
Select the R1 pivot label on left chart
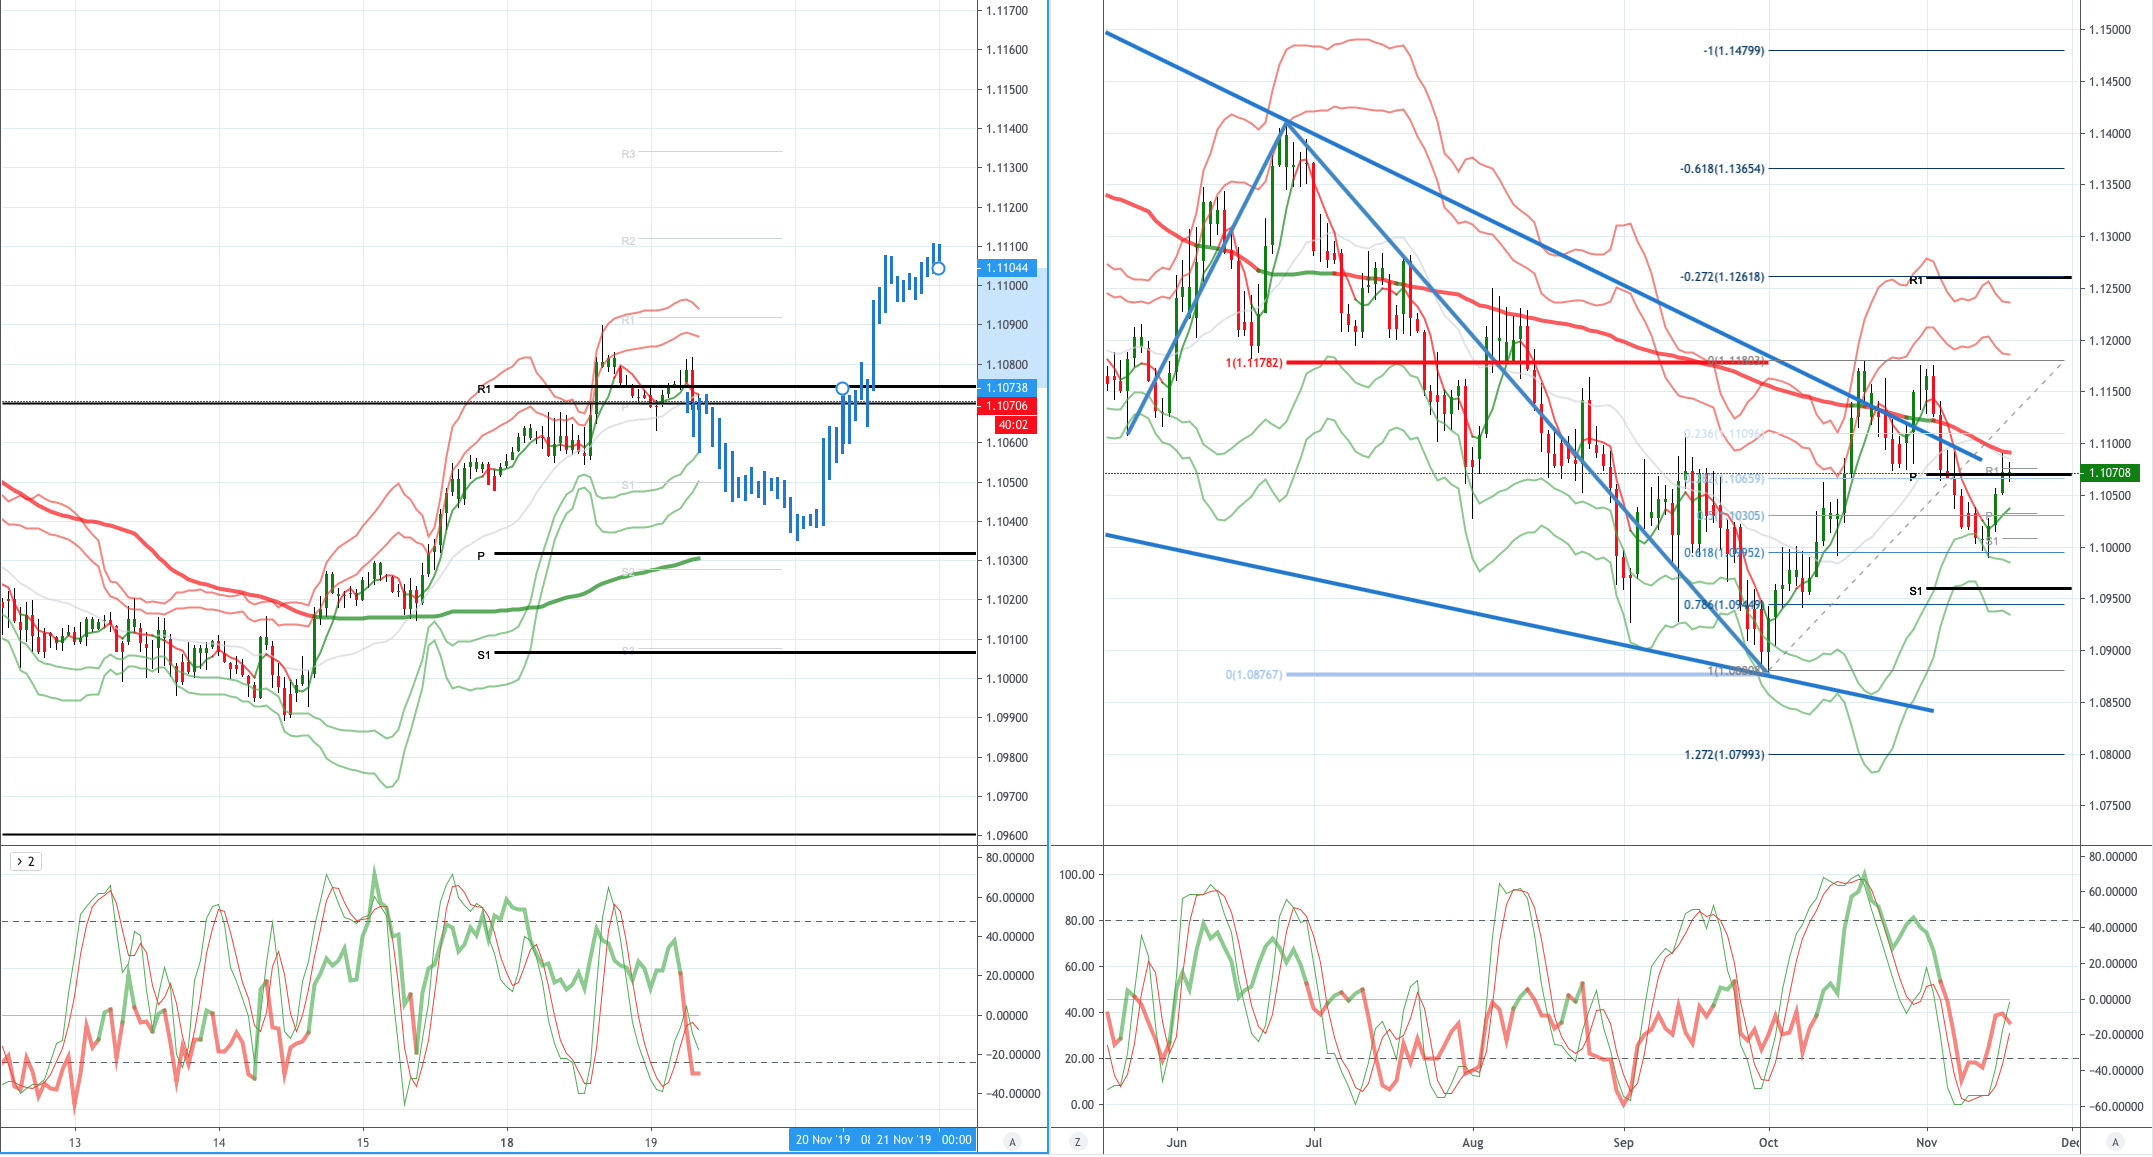pyautogui.click(x=484, y=389)
